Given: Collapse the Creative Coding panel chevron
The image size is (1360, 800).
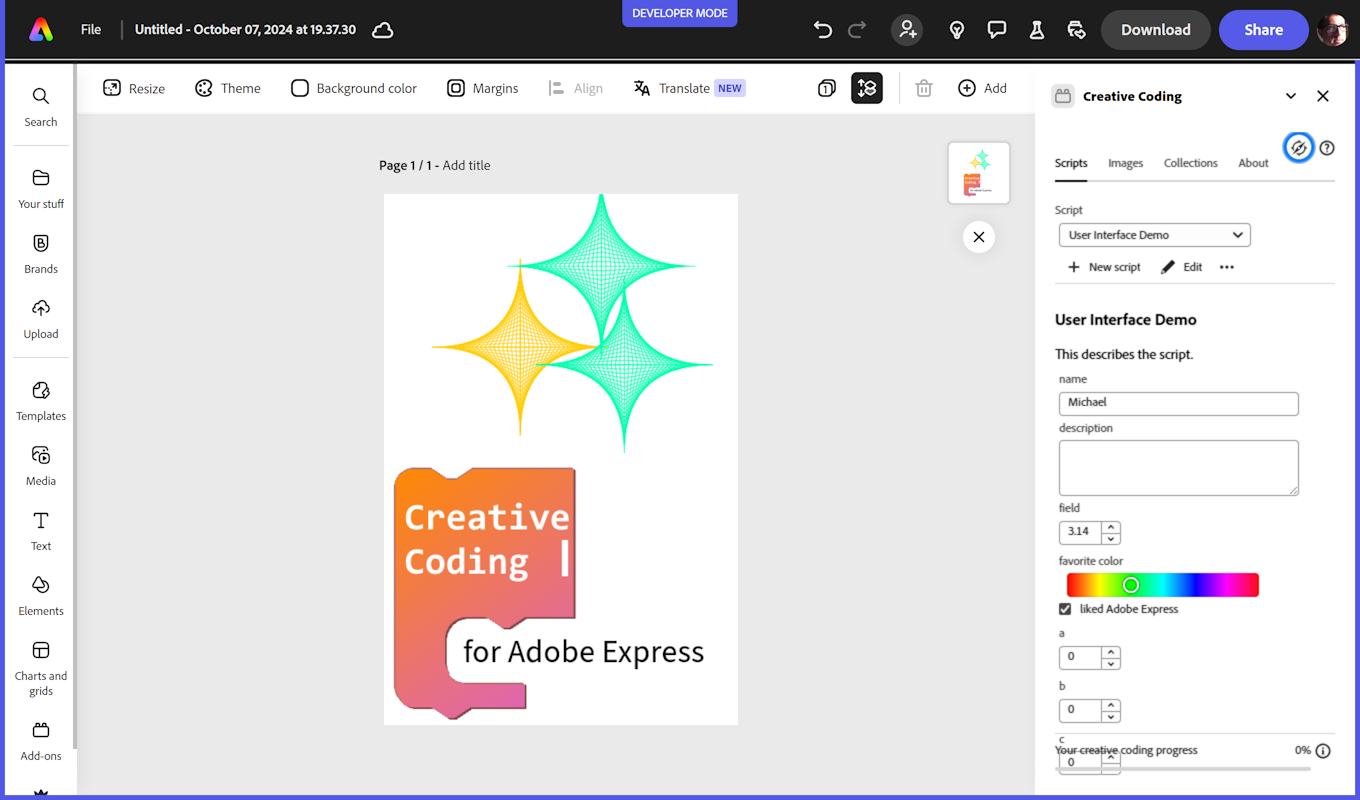Looking at the screenshot, I should click(x=1291, y=96).
